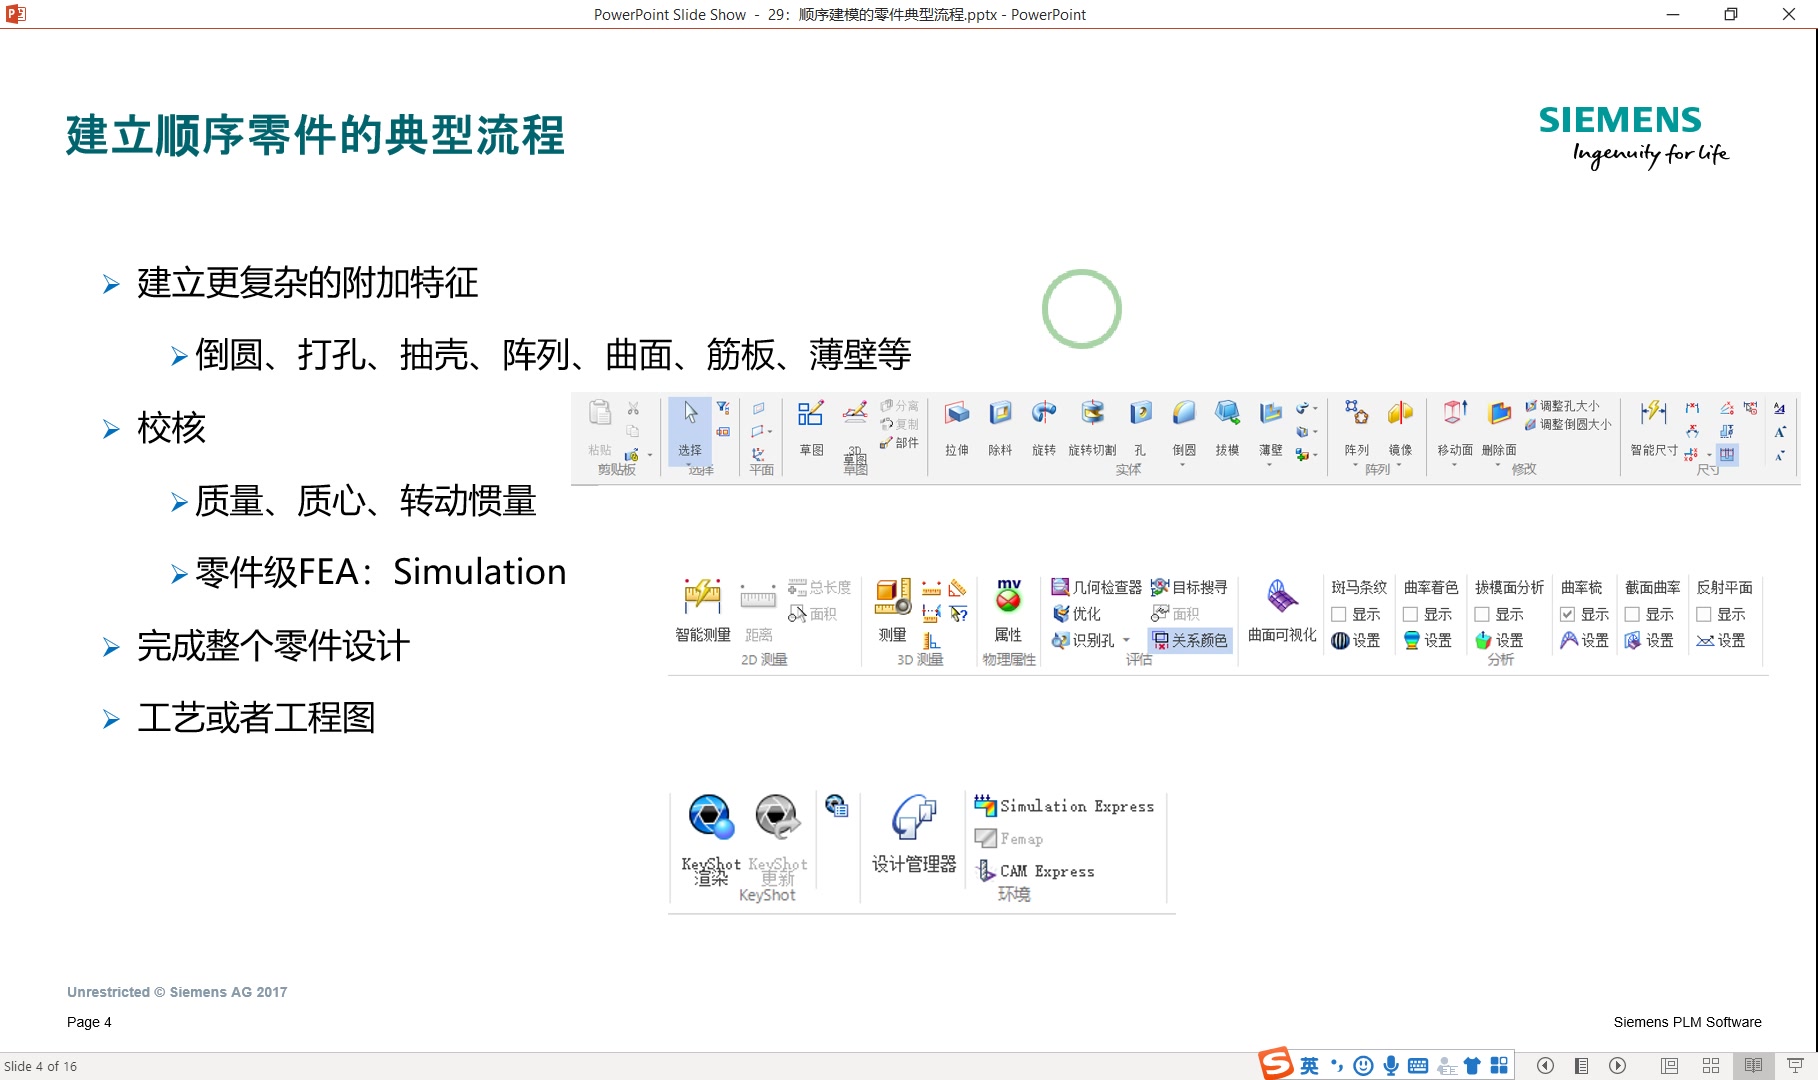Toggle 曲率着色 显示 checkbox
Image resolution: width=1818 pixels, height=1080 pixels.
(x=1410, y=615)
